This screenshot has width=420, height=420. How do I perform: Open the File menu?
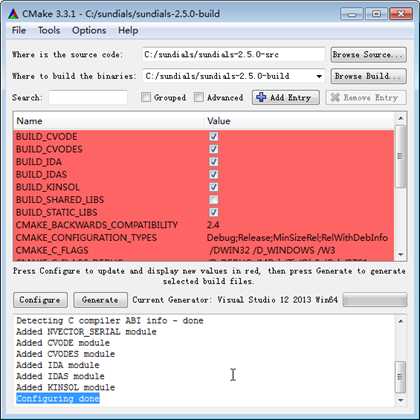pos(19,30)
